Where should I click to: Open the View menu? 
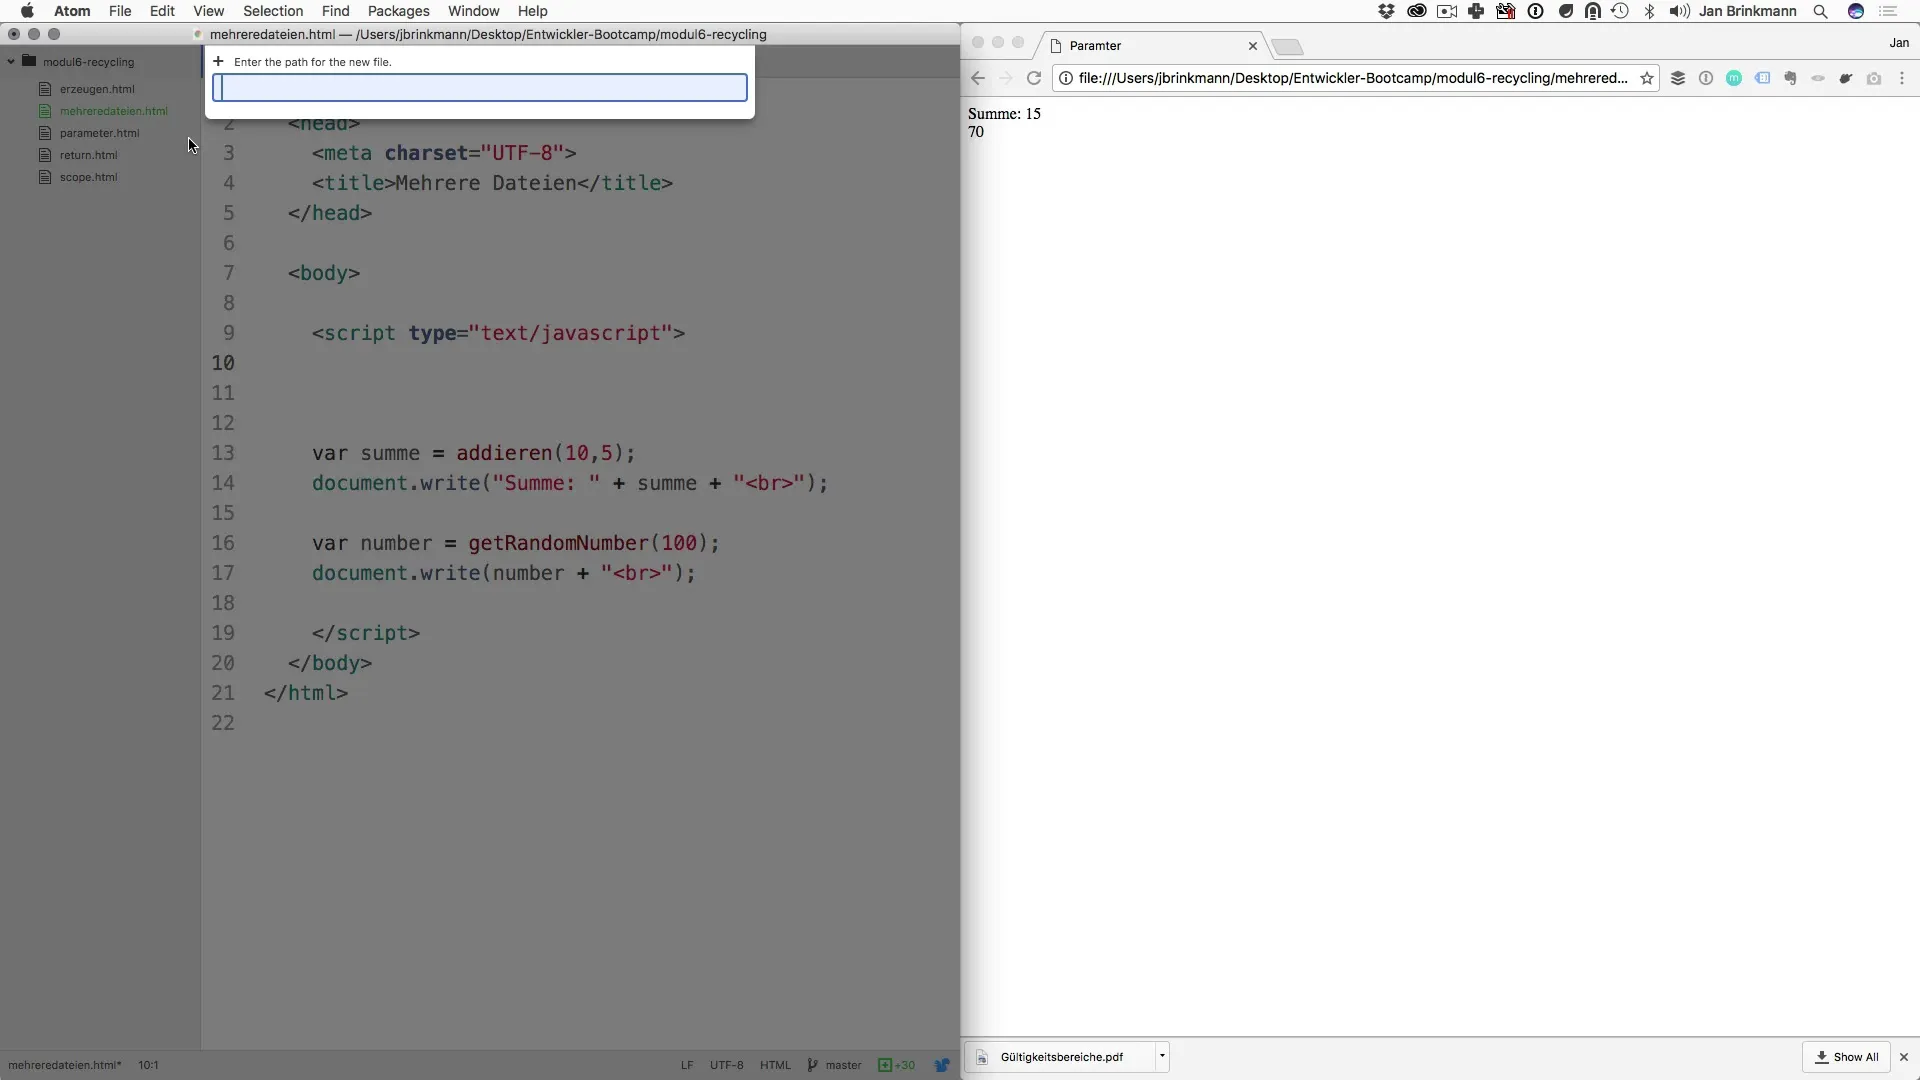pos(208,11)
